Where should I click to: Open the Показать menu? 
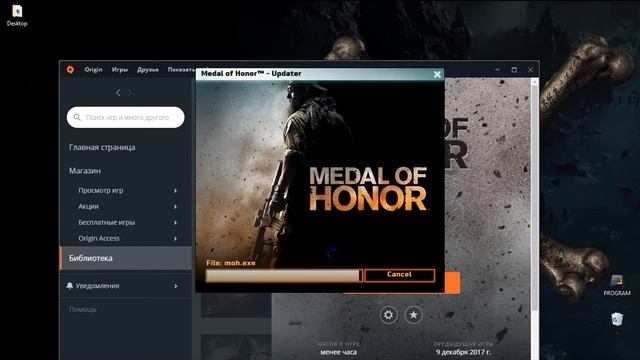pyautogui.click(x=181, y=70)
